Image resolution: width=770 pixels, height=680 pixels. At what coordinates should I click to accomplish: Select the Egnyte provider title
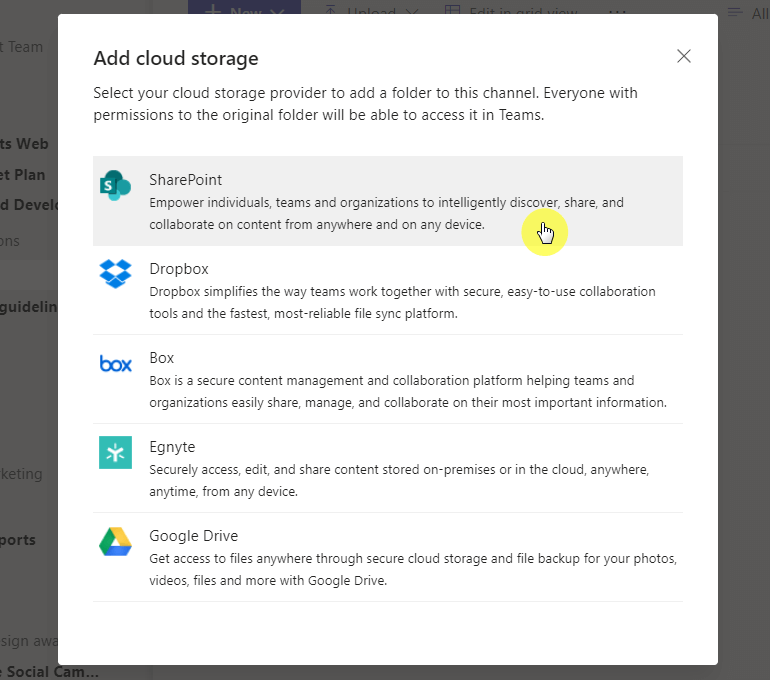tap(172, 447)
